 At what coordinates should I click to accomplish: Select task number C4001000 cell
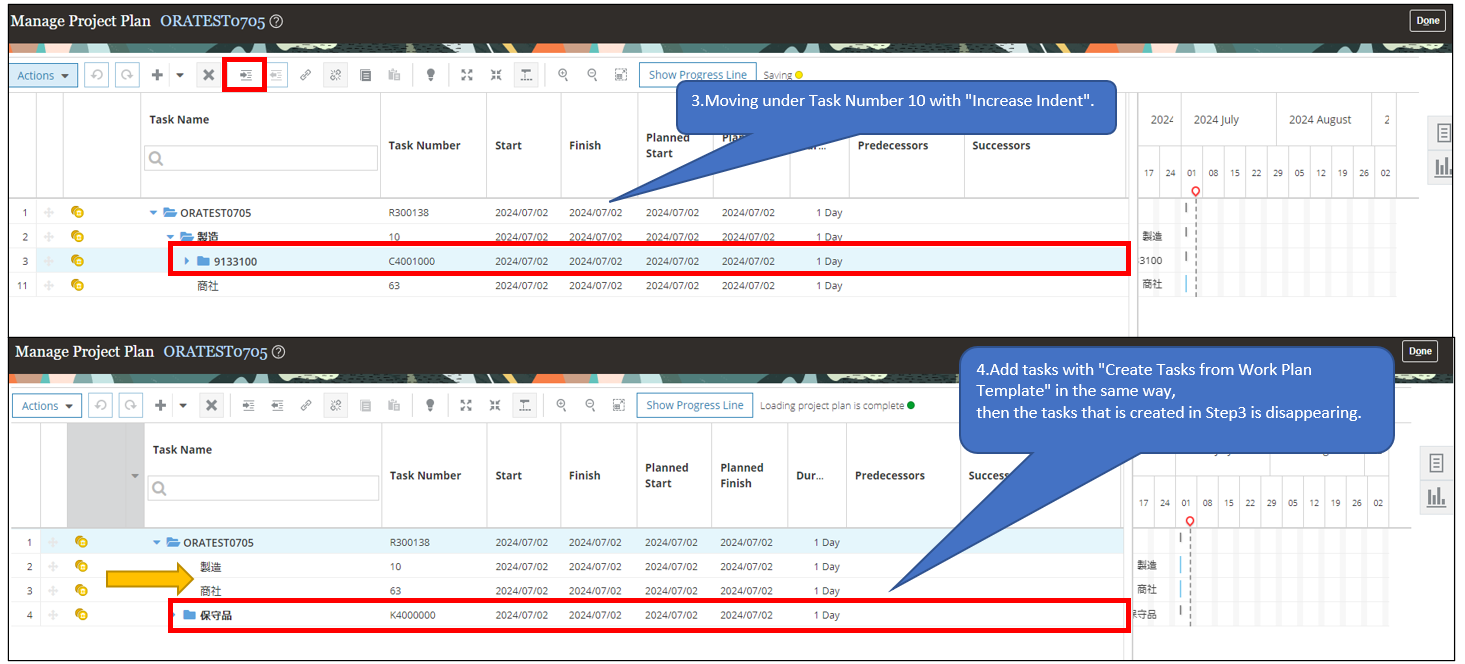pos(411,261)
